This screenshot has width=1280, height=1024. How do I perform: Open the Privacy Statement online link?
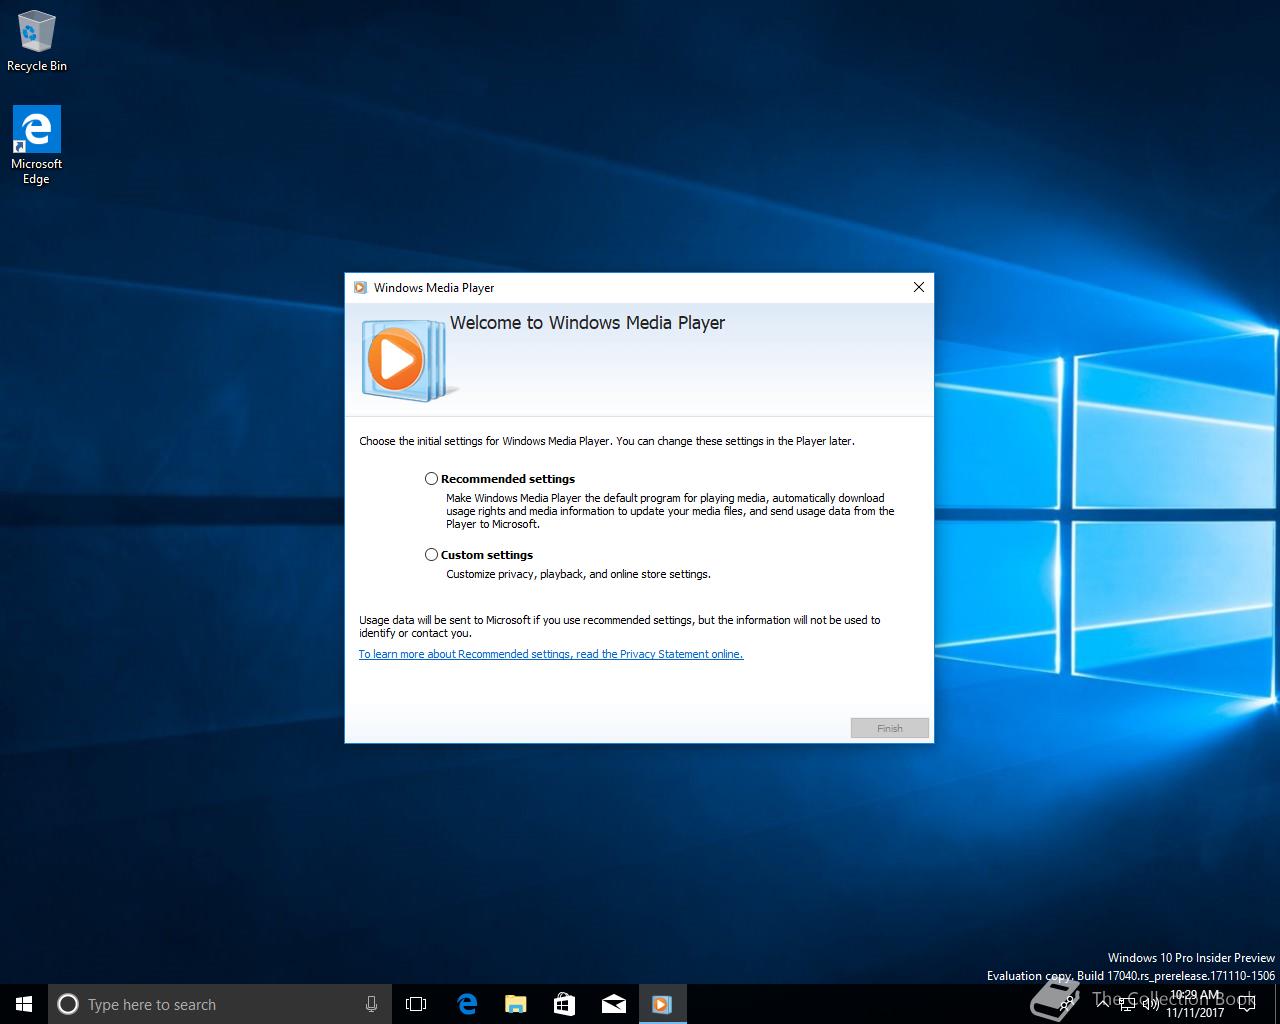551,654
